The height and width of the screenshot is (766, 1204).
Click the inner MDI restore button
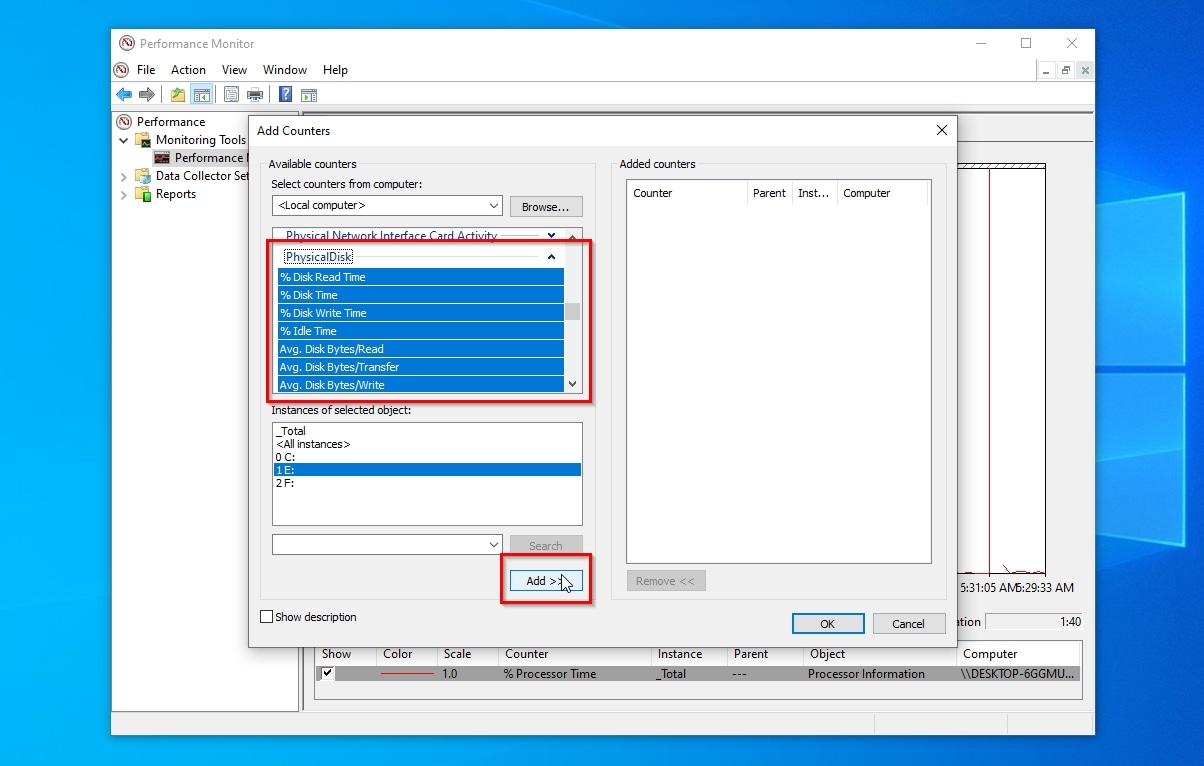coord(1066,70)
